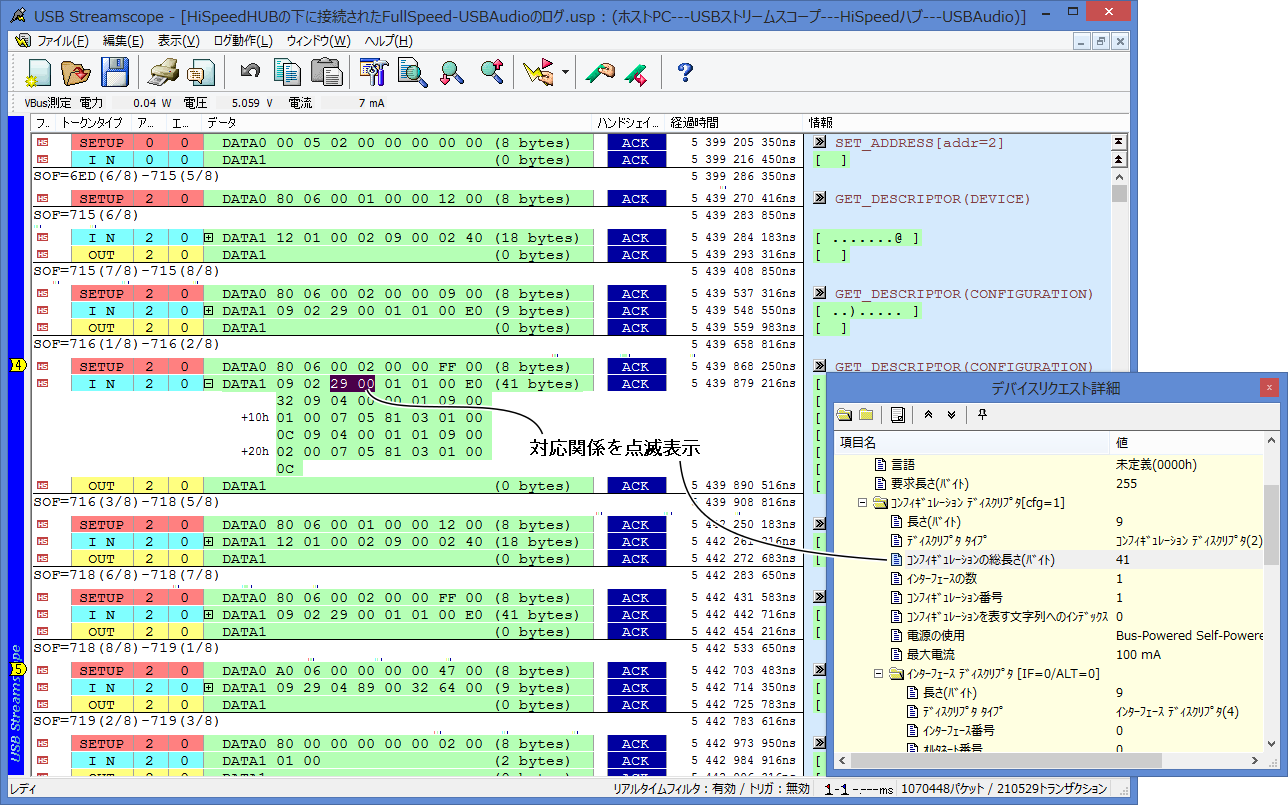Screen dimensions: 1288x805
Task: Go to next request with double down chevron
Action: 951,415
